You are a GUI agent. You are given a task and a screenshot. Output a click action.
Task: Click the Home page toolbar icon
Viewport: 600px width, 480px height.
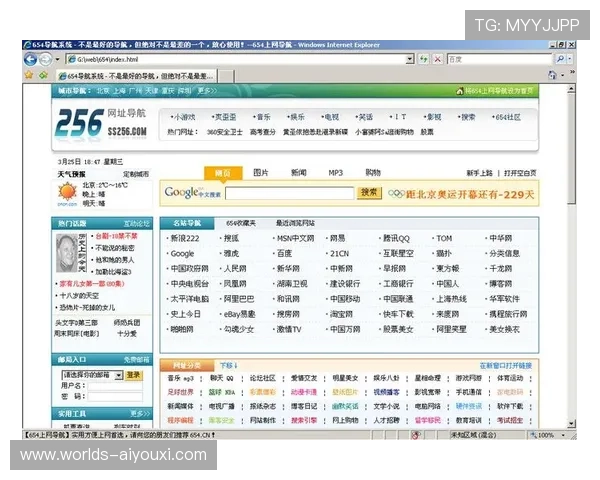pyautogui.click(x=552, y=75)
